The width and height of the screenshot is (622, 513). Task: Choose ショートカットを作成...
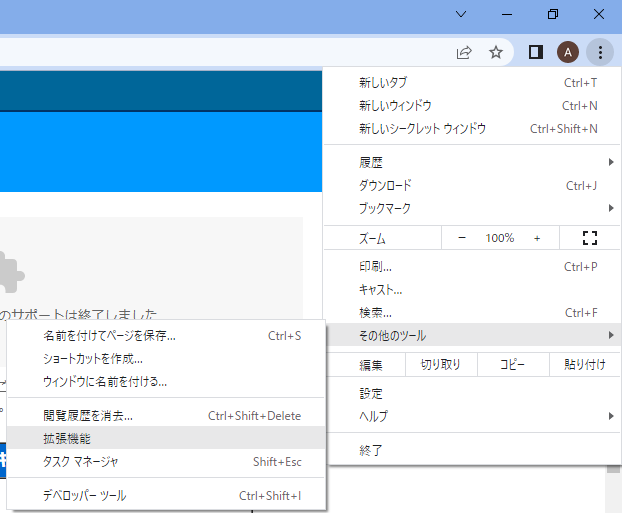166,359
